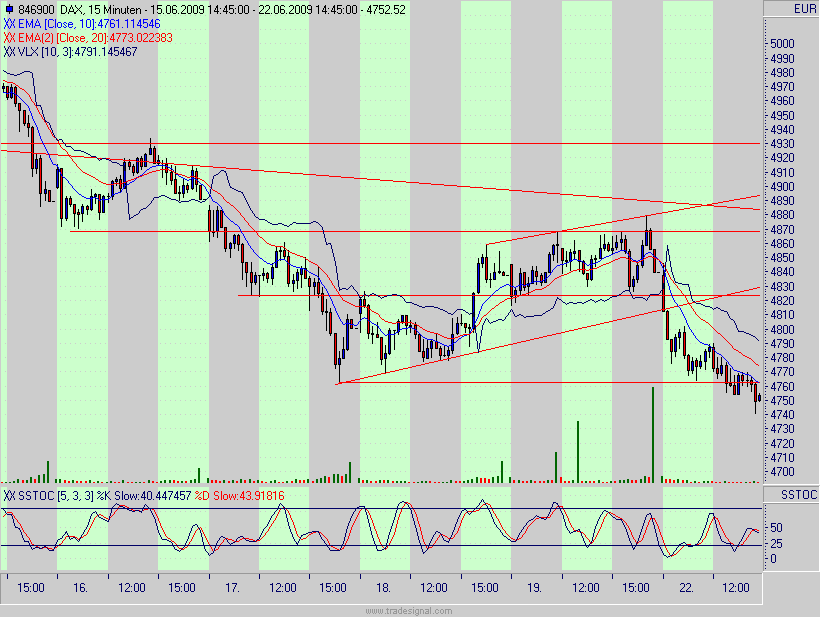
Task: Click the 4760 price axis label
Action: click(x=782, y=386)
